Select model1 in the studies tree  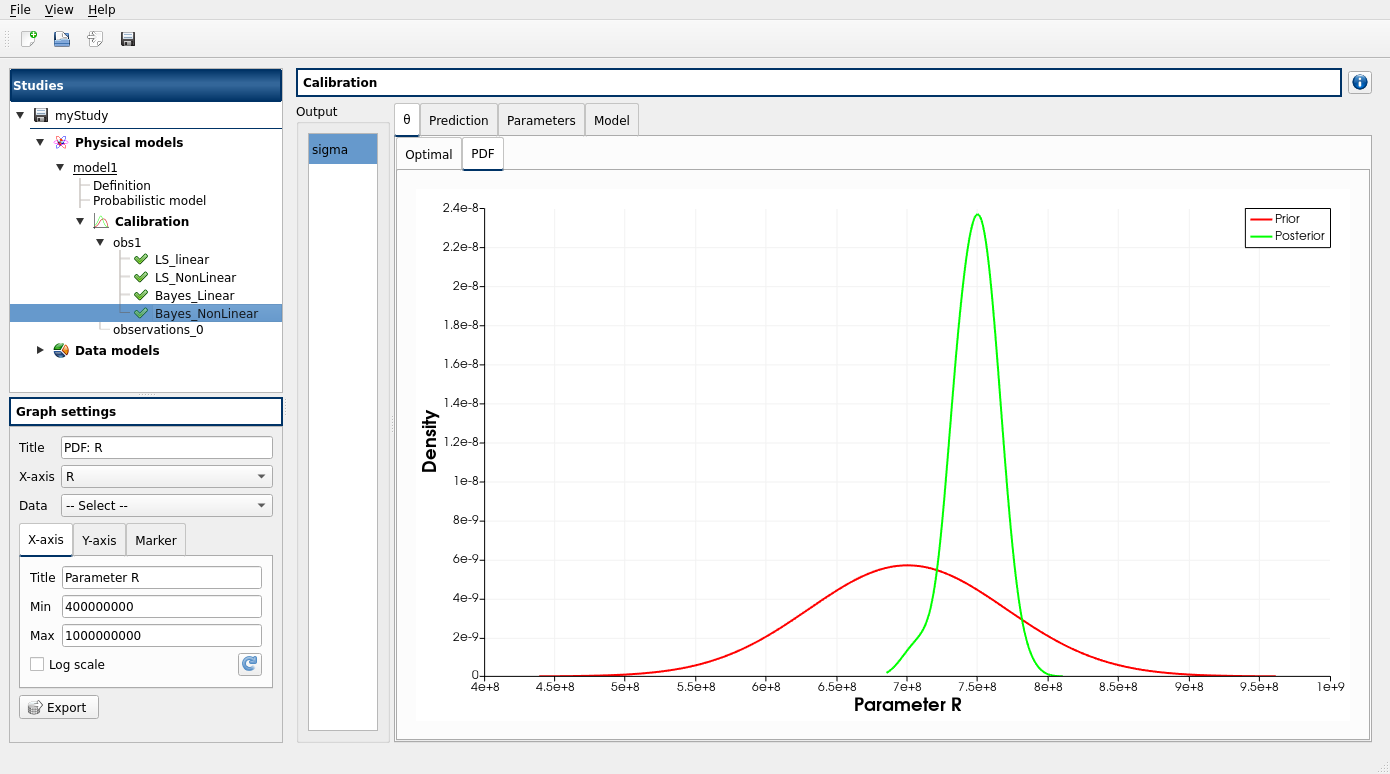(95, 167)
